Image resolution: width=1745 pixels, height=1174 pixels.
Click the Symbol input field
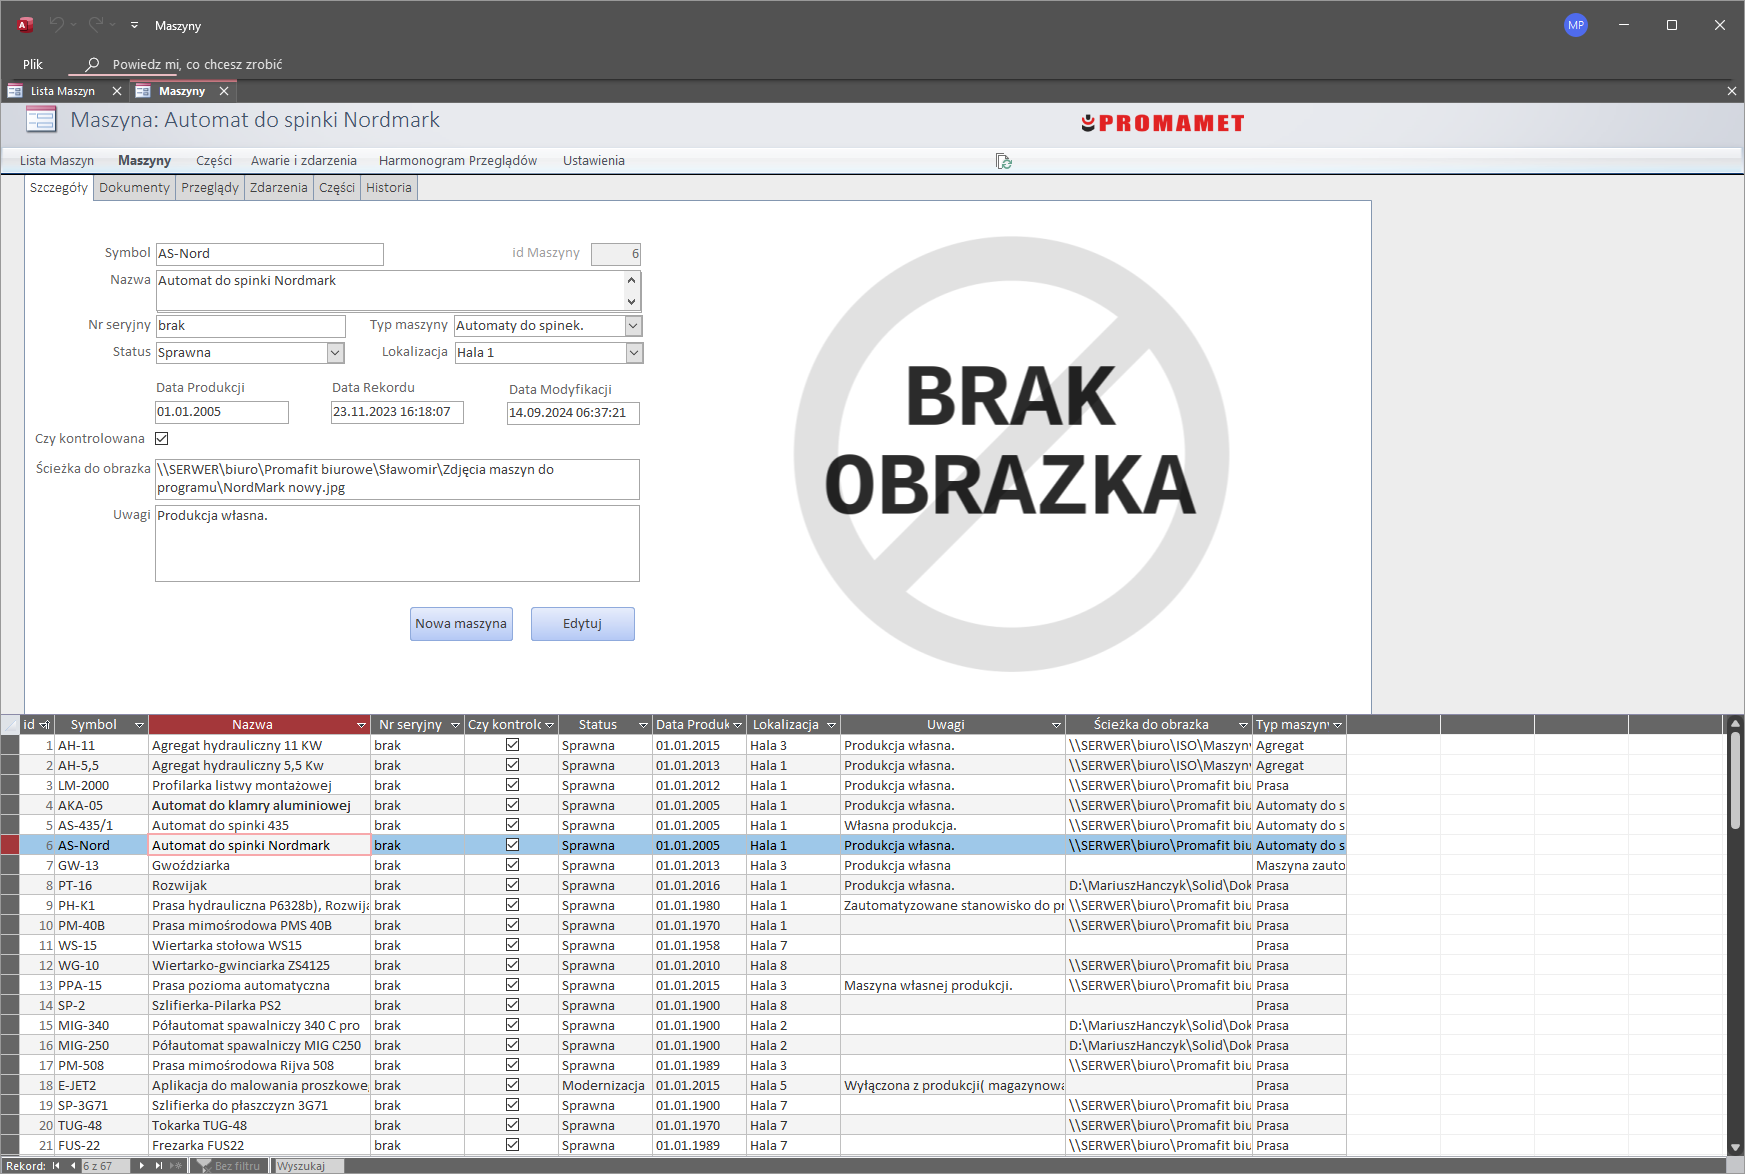(x=270, y=254)
